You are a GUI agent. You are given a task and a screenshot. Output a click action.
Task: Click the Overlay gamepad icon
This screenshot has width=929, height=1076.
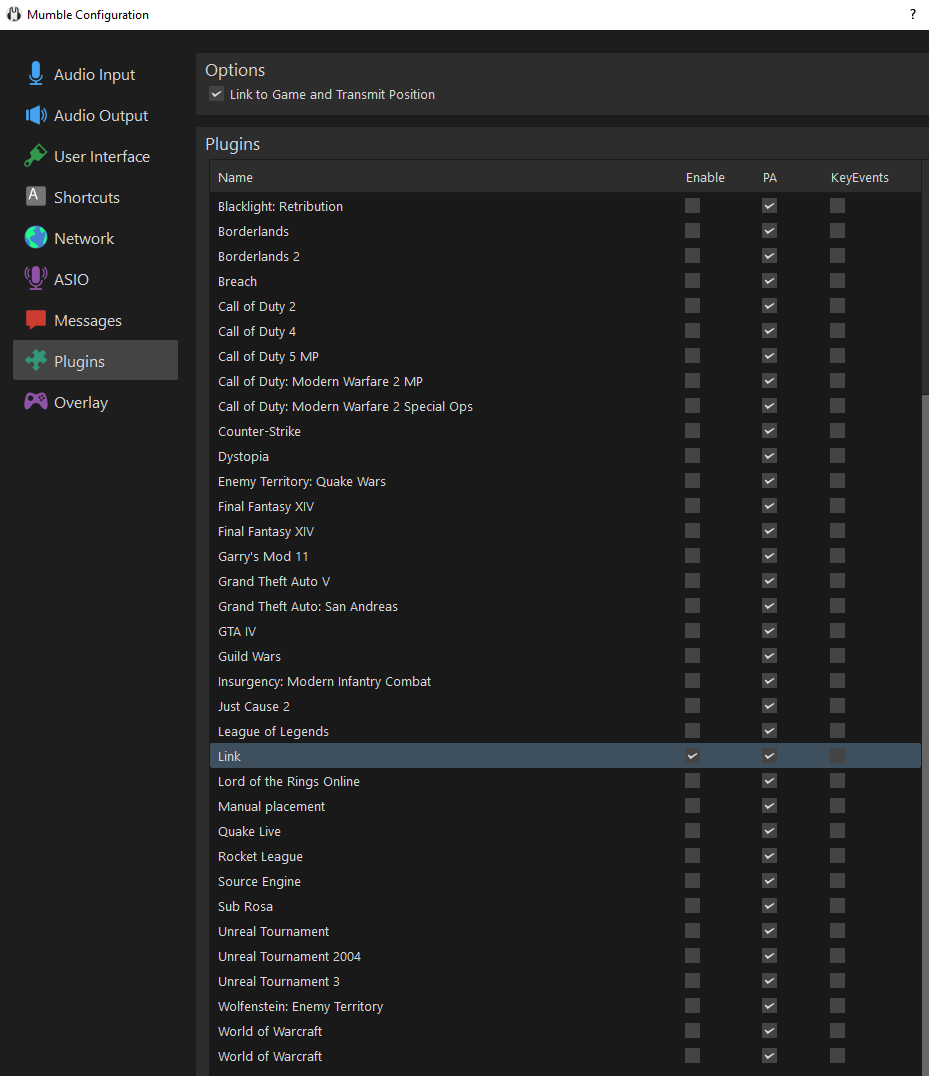[36, 401]
